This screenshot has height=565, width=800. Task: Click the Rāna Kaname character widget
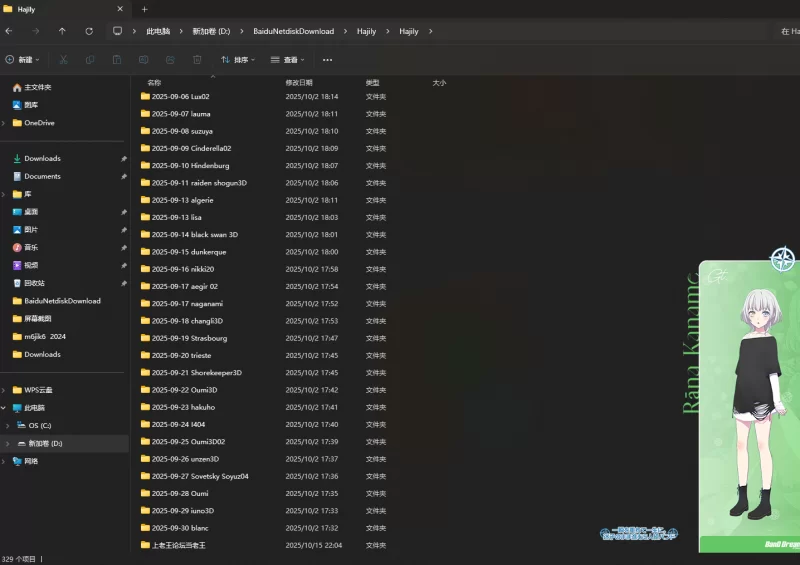point(749,407)
